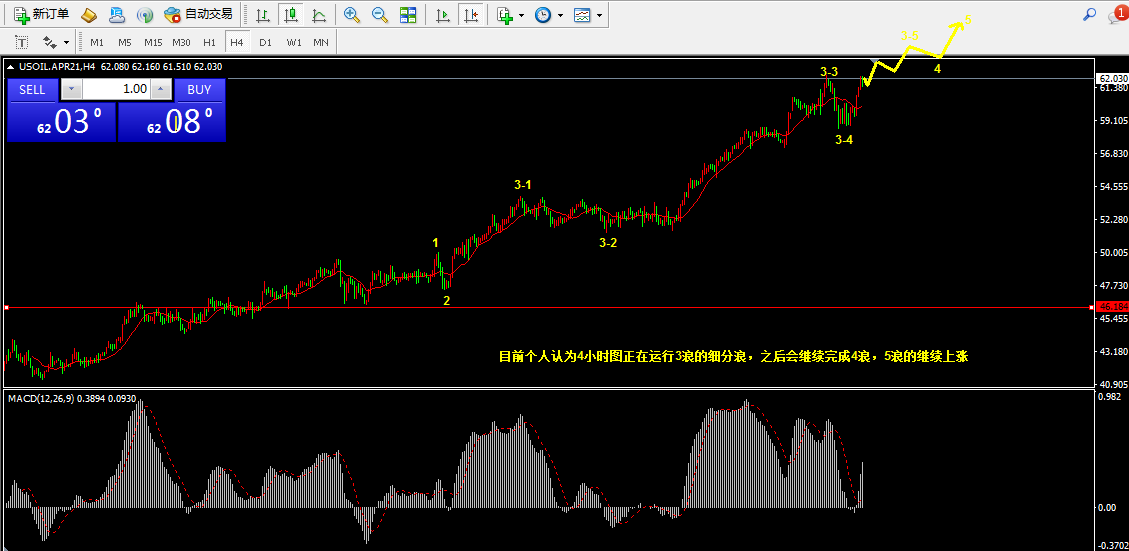This screenshot has height=551, width=1129.
Task: Increase lot volume with up arrow
Action: tap(162, 89)
